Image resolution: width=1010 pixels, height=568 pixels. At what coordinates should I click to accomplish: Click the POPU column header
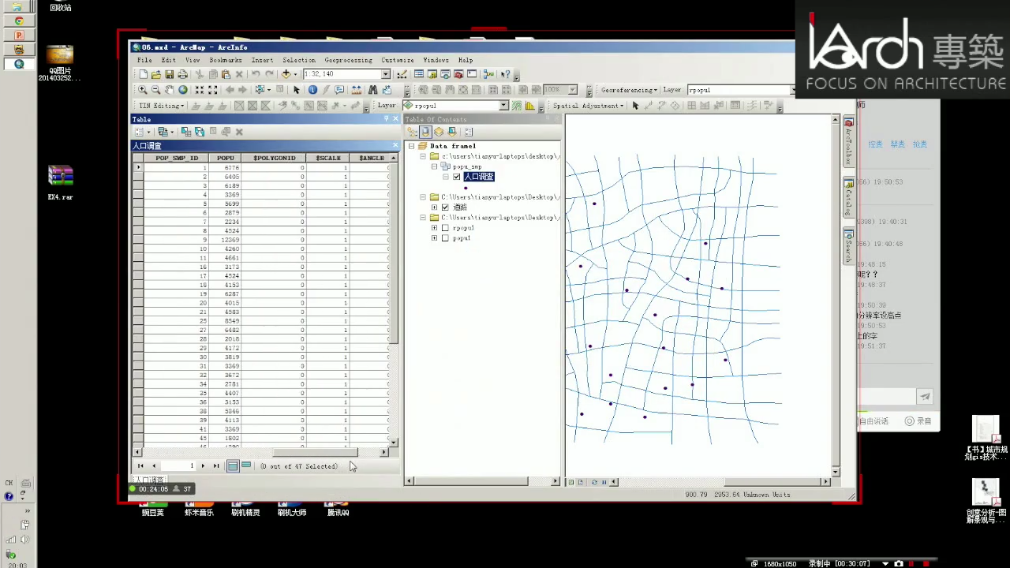(x=225, y=158)
